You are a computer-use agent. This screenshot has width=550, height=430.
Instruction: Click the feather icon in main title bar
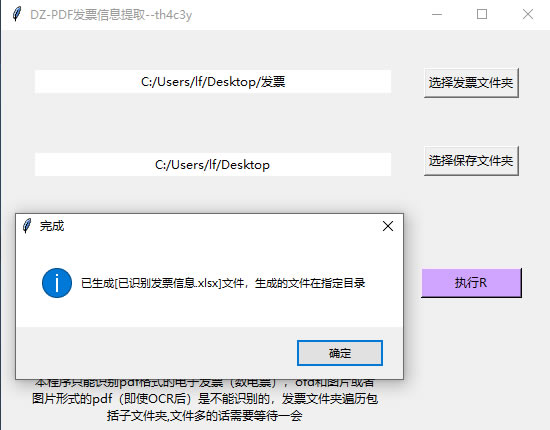click(16, 14)
